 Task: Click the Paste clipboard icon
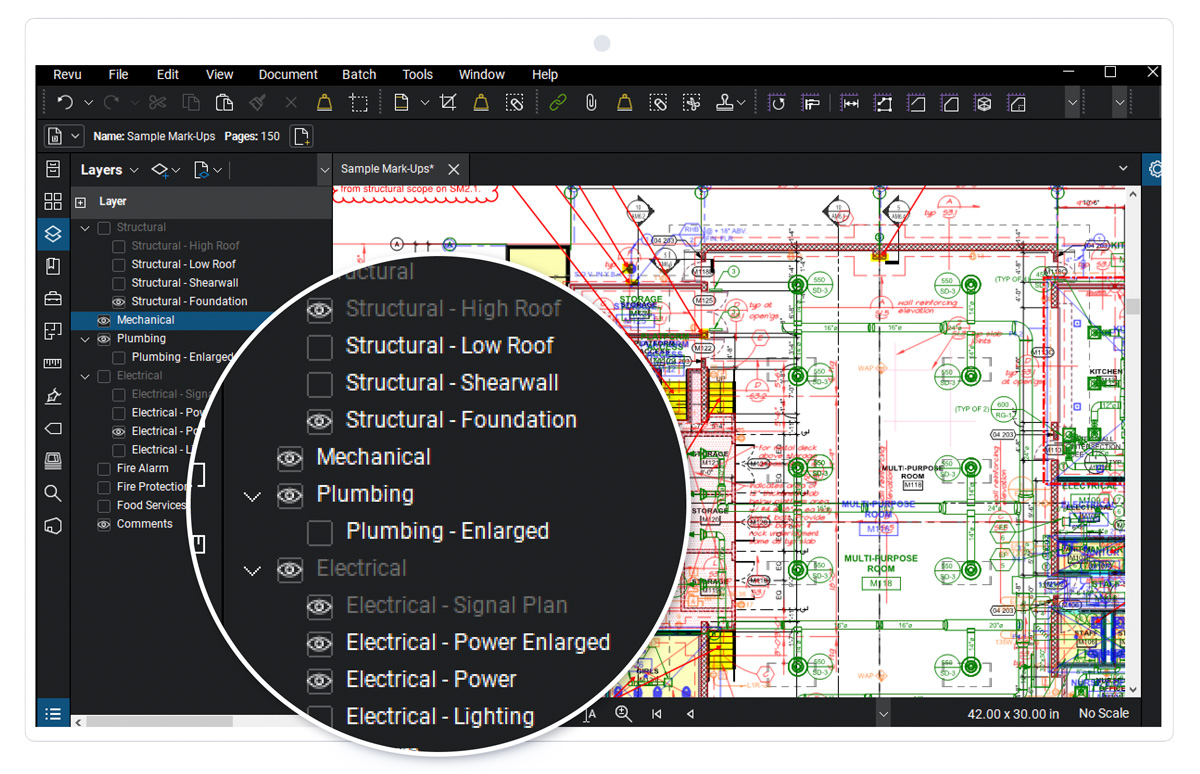click(x=224, y=102)
